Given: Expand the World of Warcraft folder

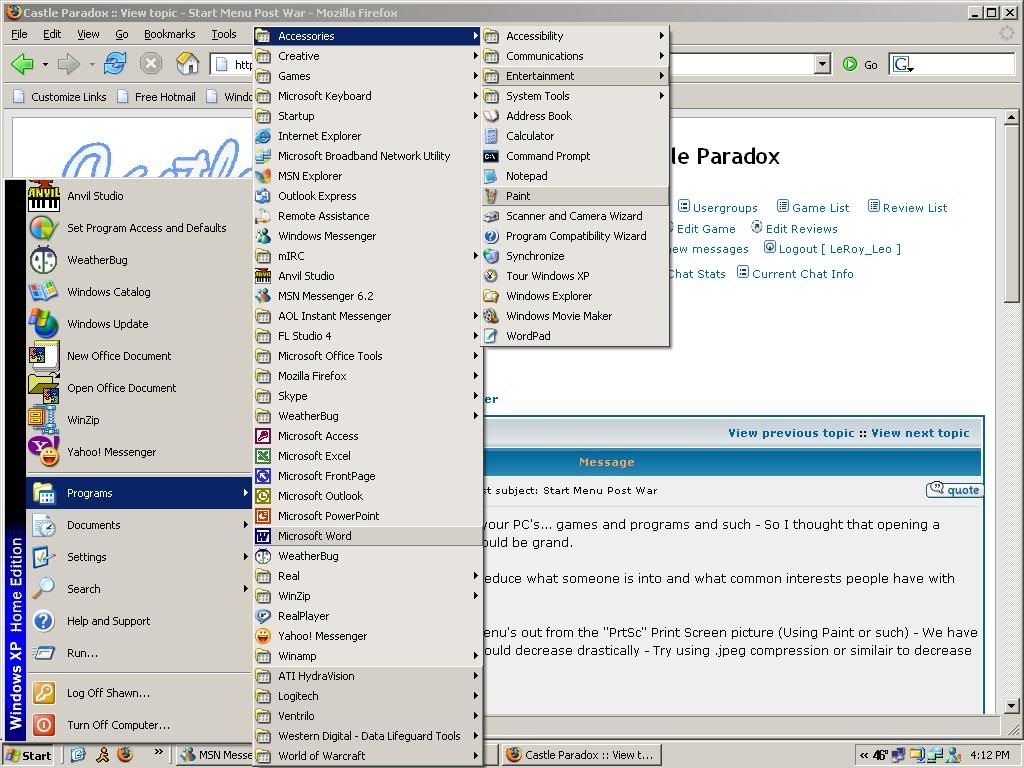Looking at the screenshot, I should click(x=368, y=756).
